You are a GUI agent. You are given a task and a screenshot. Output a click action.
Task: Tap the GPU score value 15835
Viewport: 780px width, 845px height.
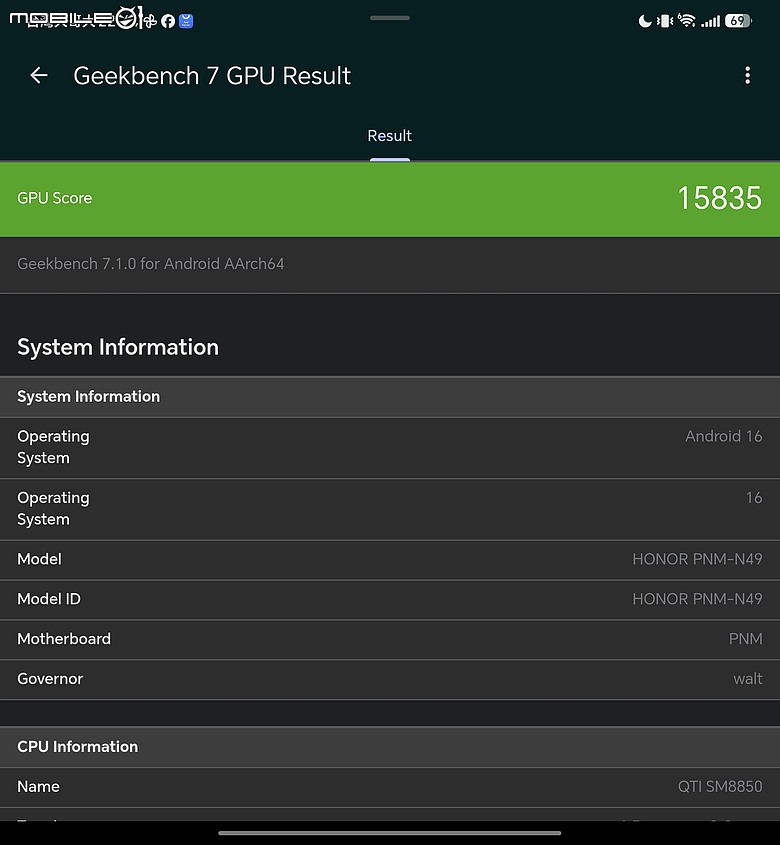point(720,198)
